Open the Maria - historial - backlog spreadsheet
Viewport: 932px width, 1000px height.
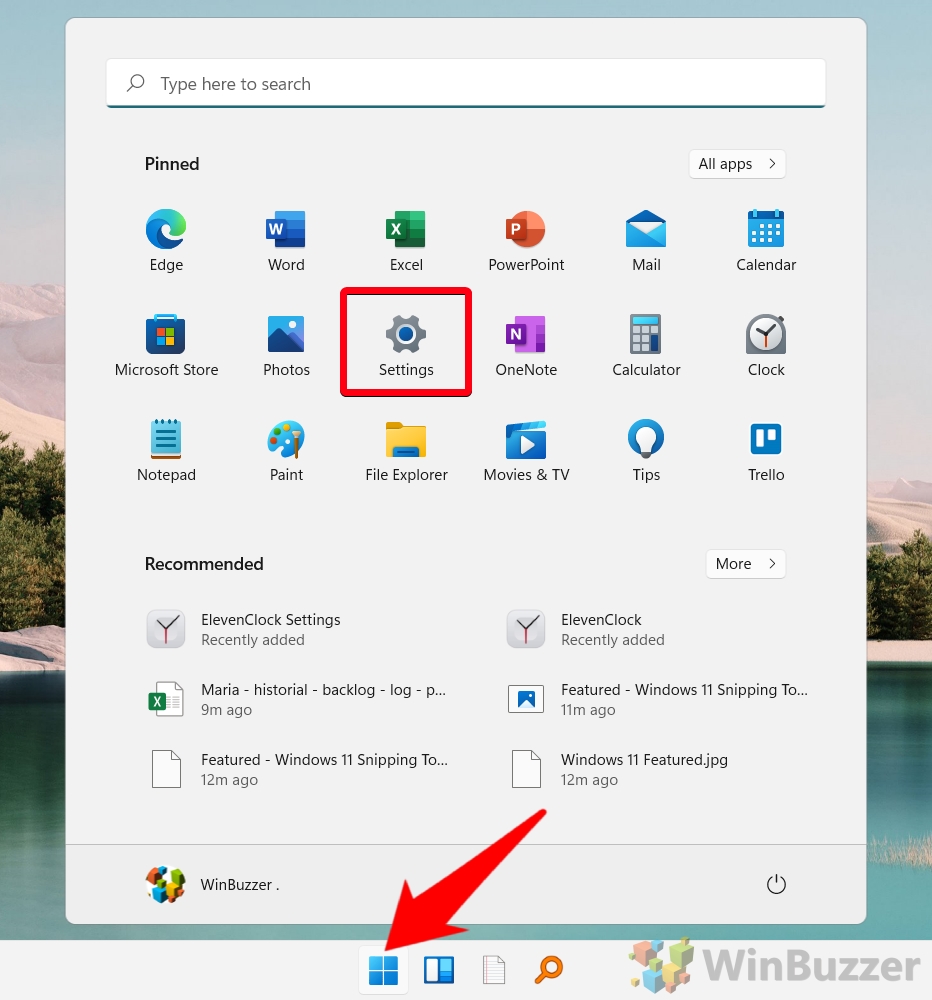pyautogui.click(x=299, y=699)
